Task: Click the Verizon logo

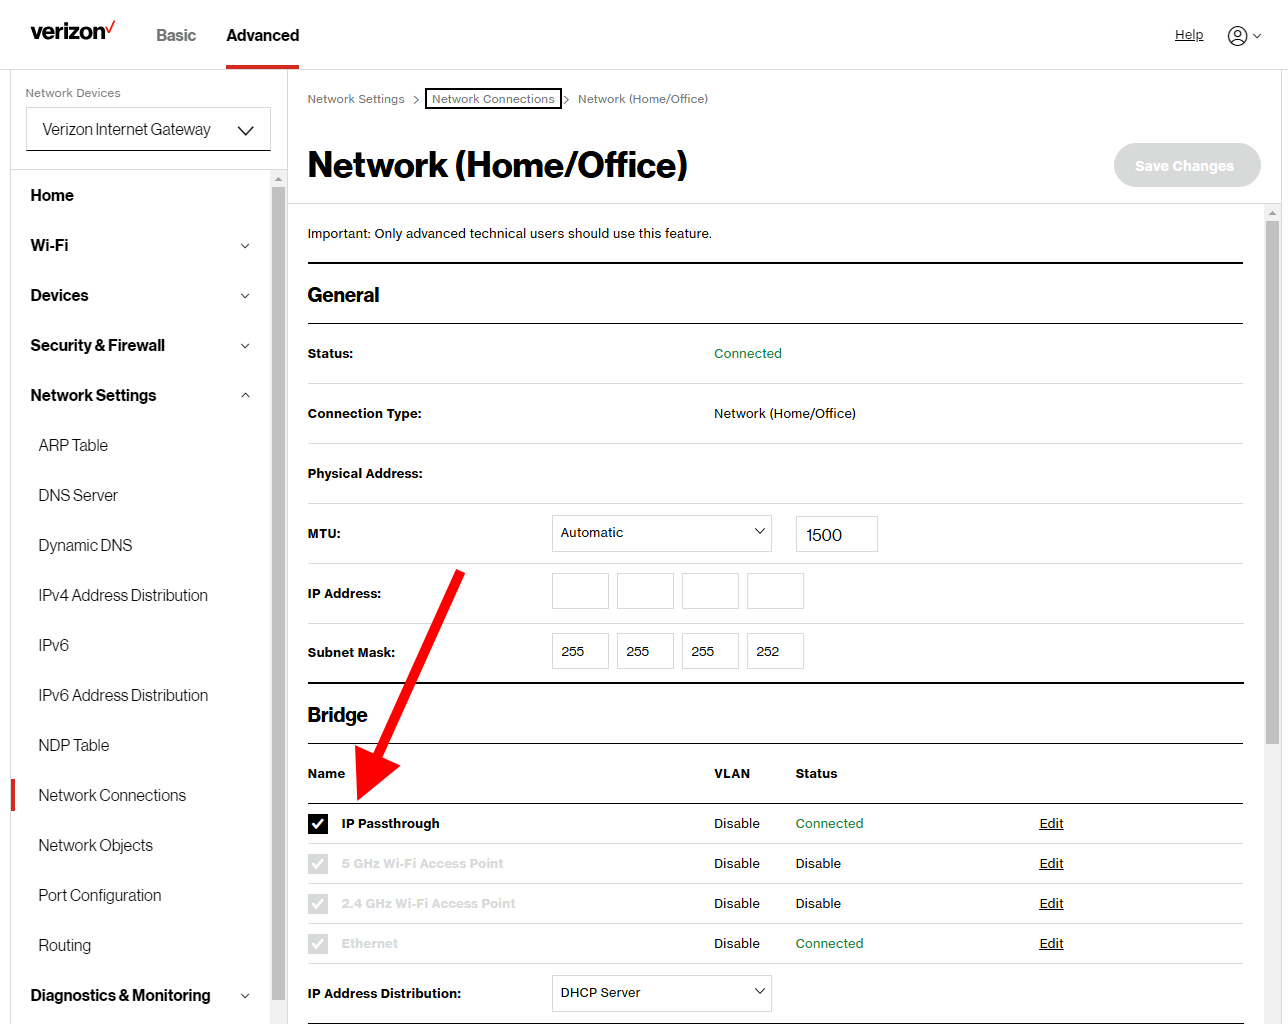Action: (x=72, y=32)
